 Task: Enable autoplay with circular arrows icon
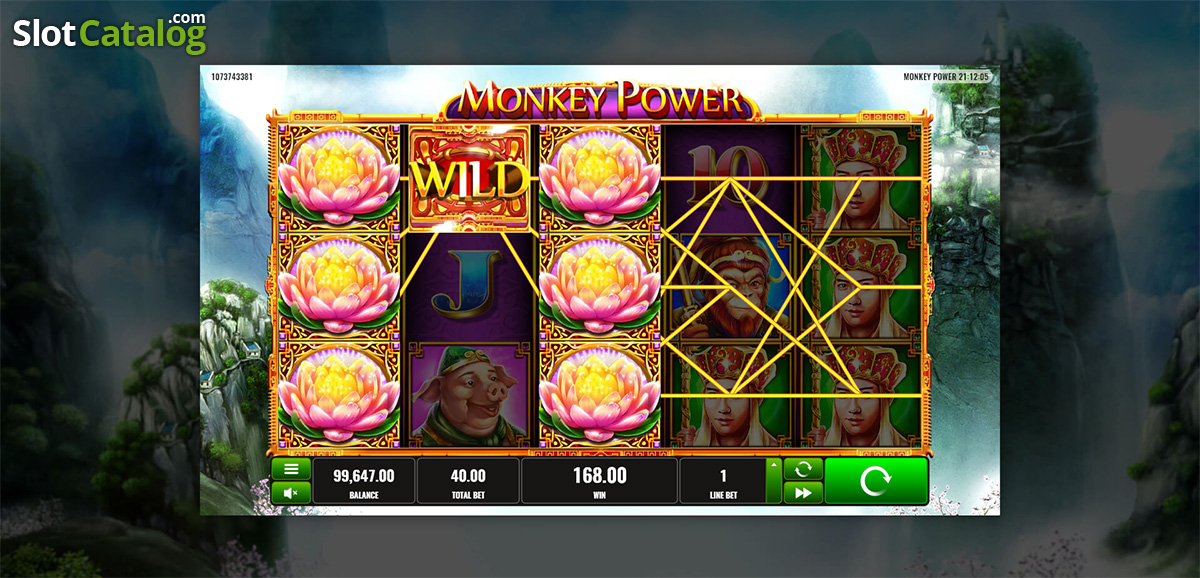(x=803, y=469)
